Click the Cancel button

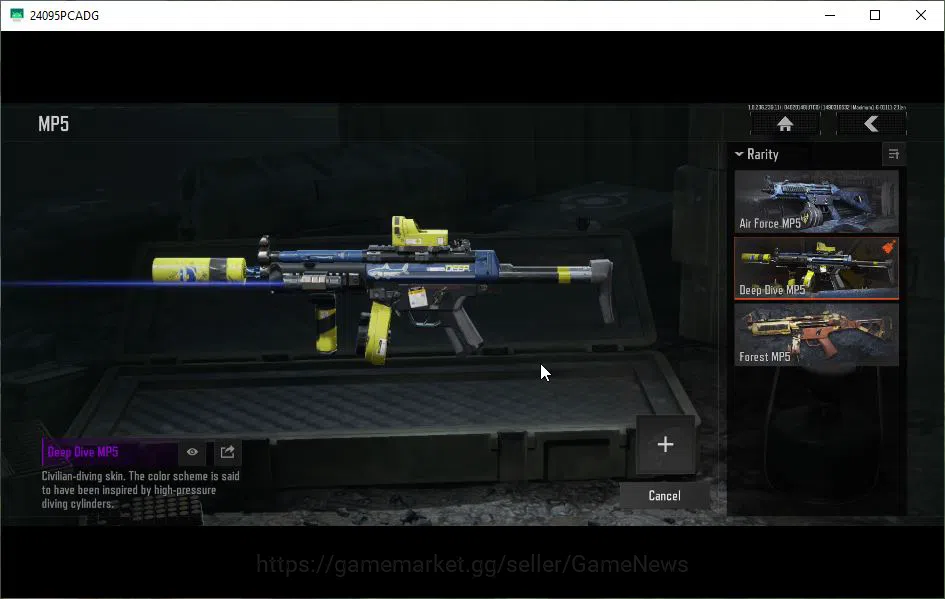coord(664,496)
